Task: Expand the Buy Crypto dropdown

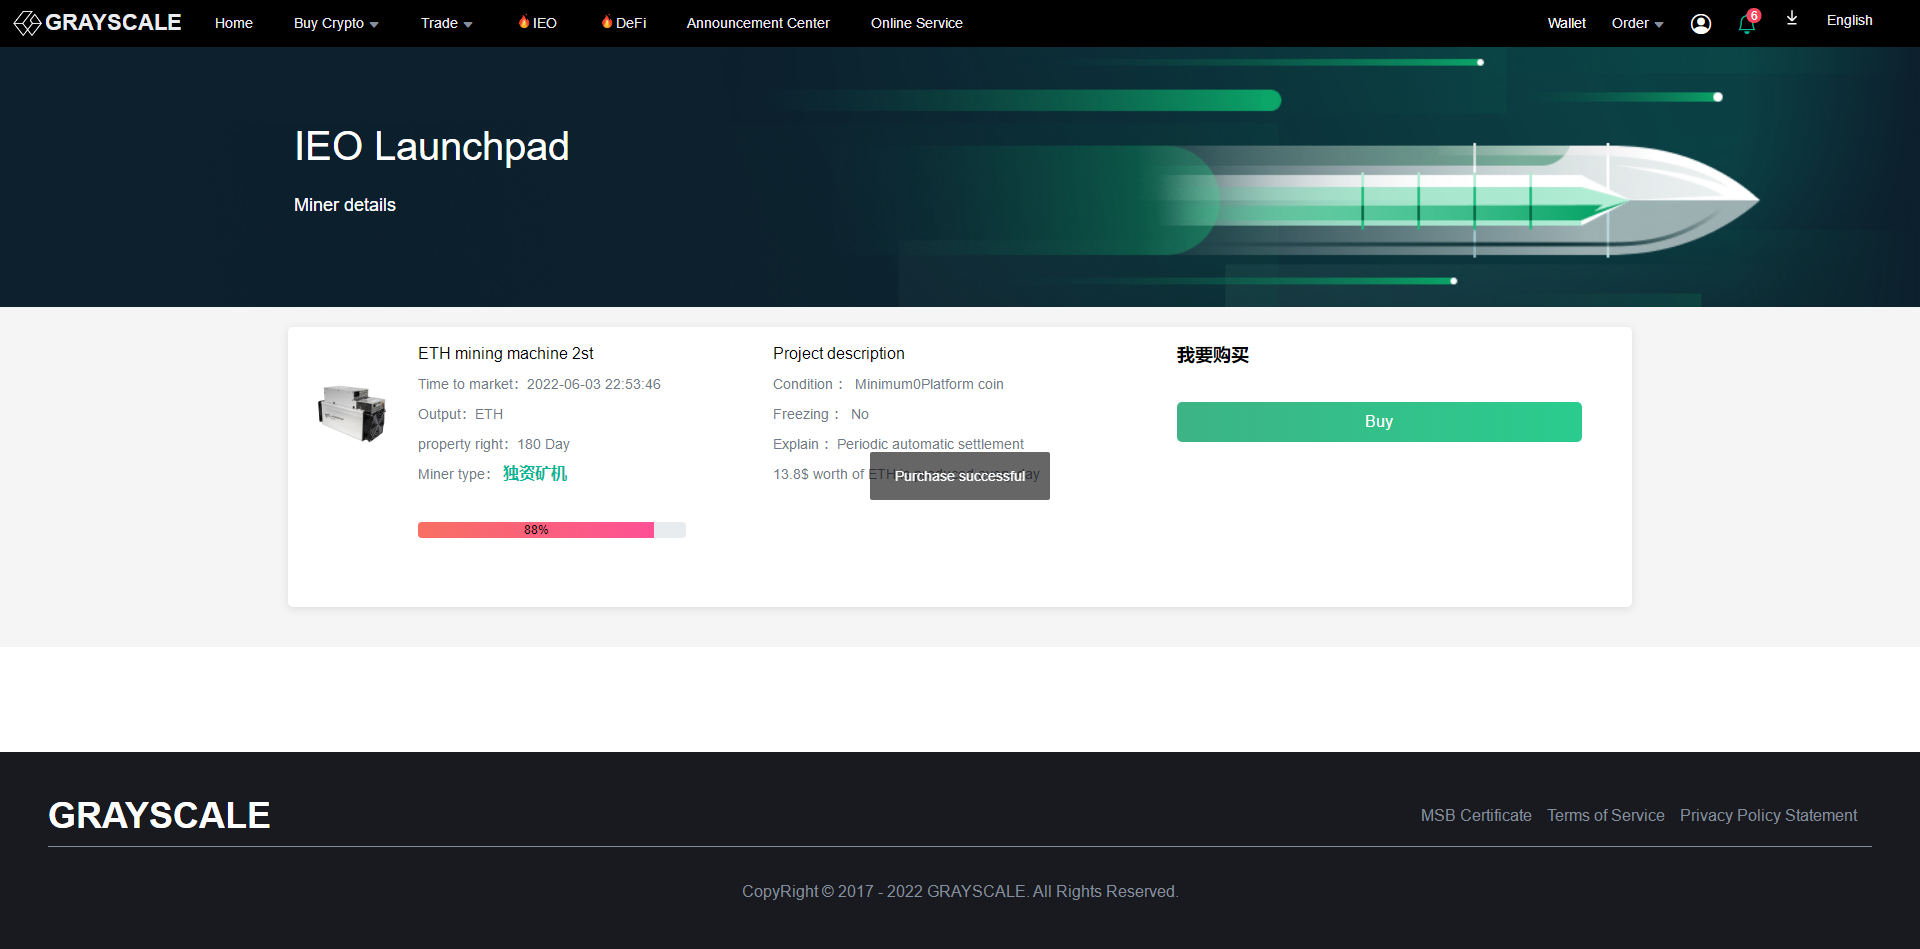Action: pyautogui.click(x=336, y=23)
